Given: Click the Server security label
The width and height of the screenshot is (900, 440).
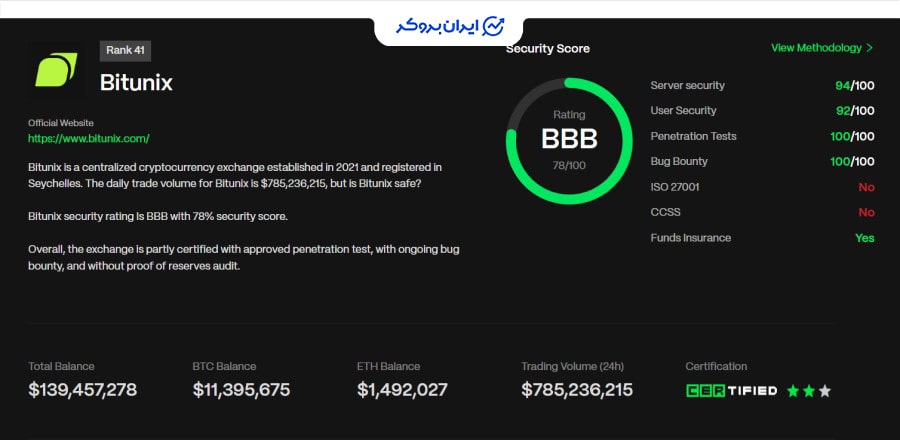Looking at the screenshot, I should pos(688,85).
